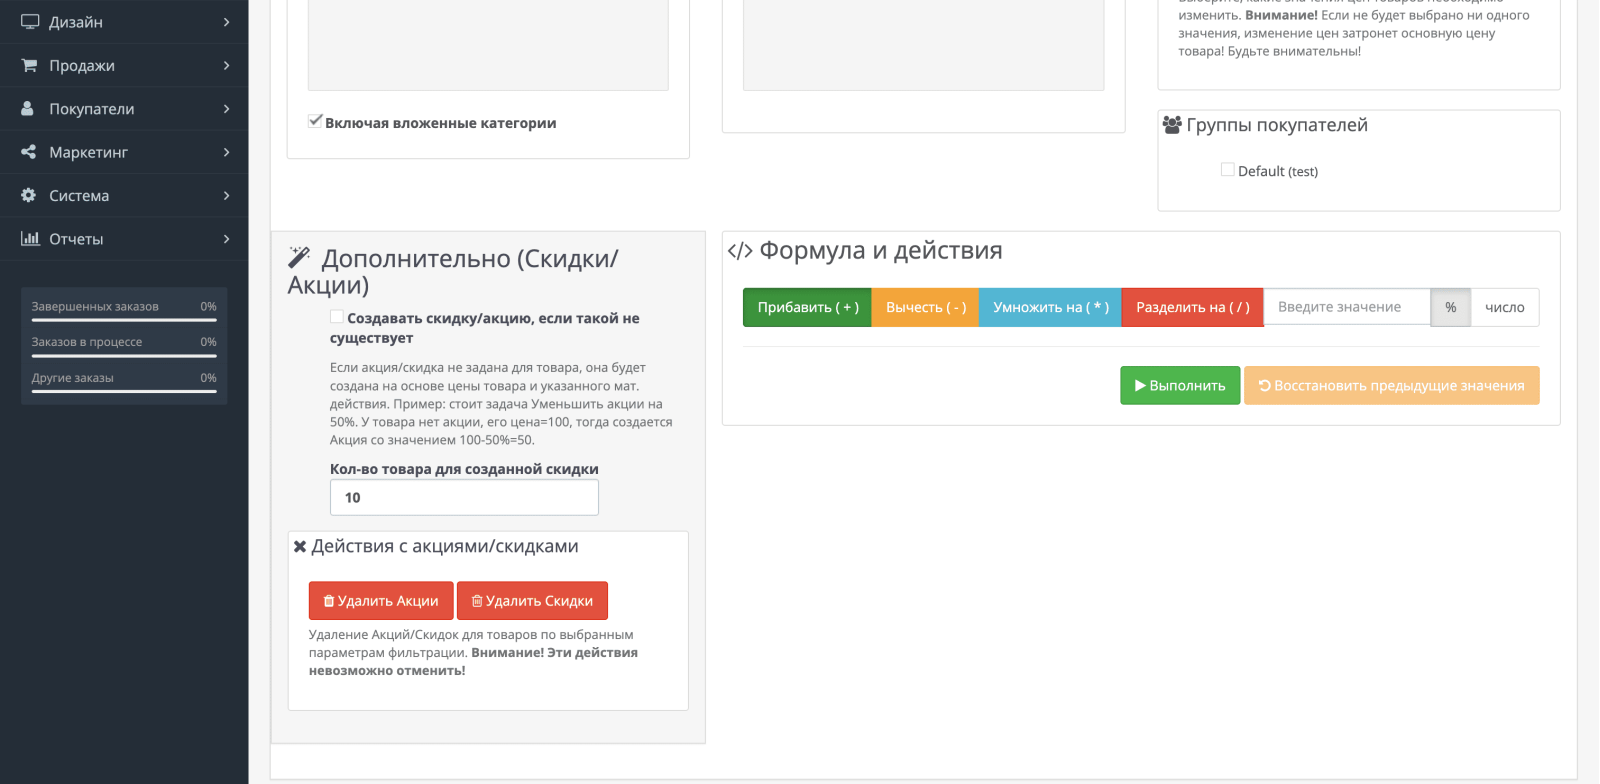Click the Marketing share icon
Viewport: 1600px width, 784px height.
[28, 152]
